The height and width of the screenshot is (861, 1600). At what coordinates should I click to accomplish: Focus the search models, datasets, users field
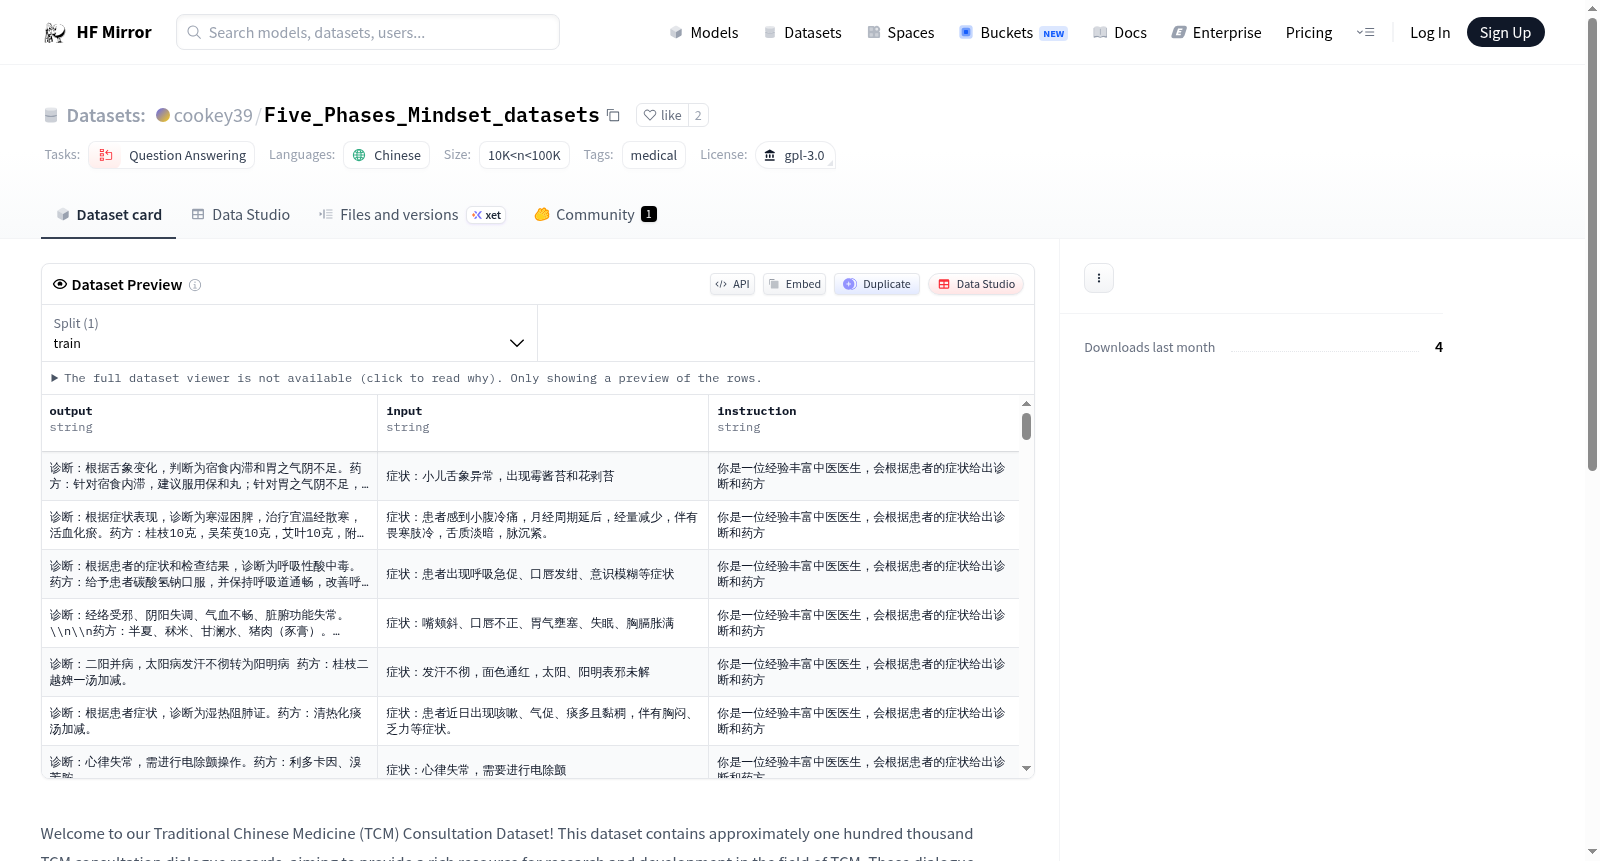point(368,32)
